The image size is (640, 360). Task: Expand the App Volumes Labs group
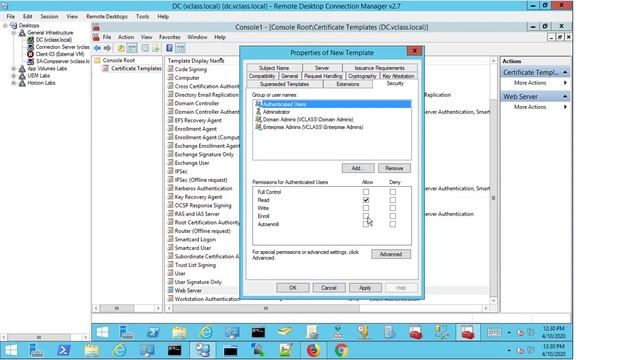coord(13,69)
